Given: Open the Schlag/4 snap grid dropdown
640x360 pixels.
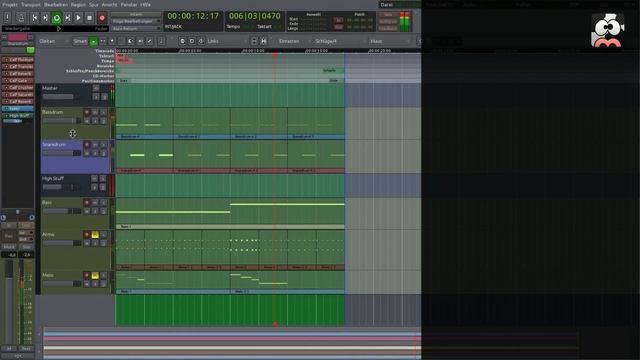Looking at the screenshot, I should pyautogui.click(x=339, y=41).
